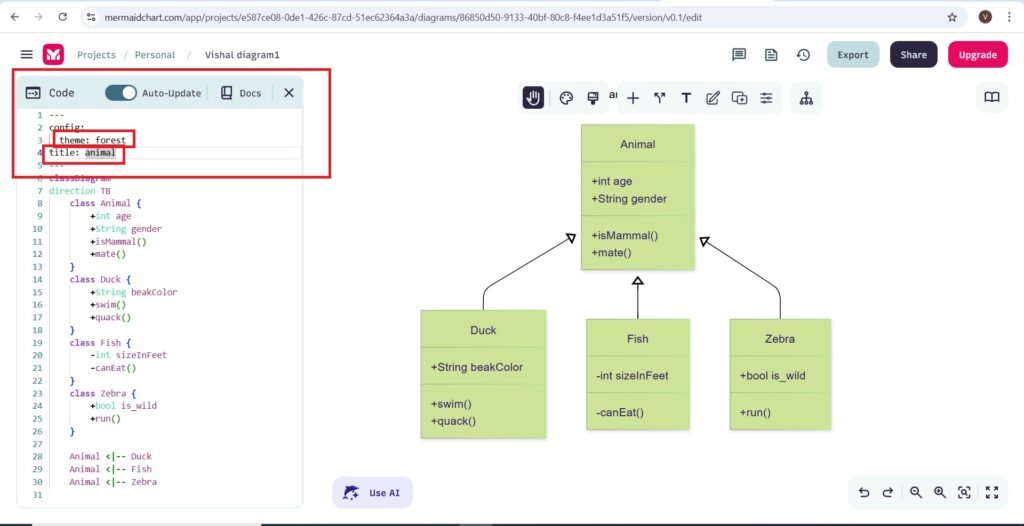Open the comments speech bubble icon
Screen dimensions: 1024x526
[739, 55]
